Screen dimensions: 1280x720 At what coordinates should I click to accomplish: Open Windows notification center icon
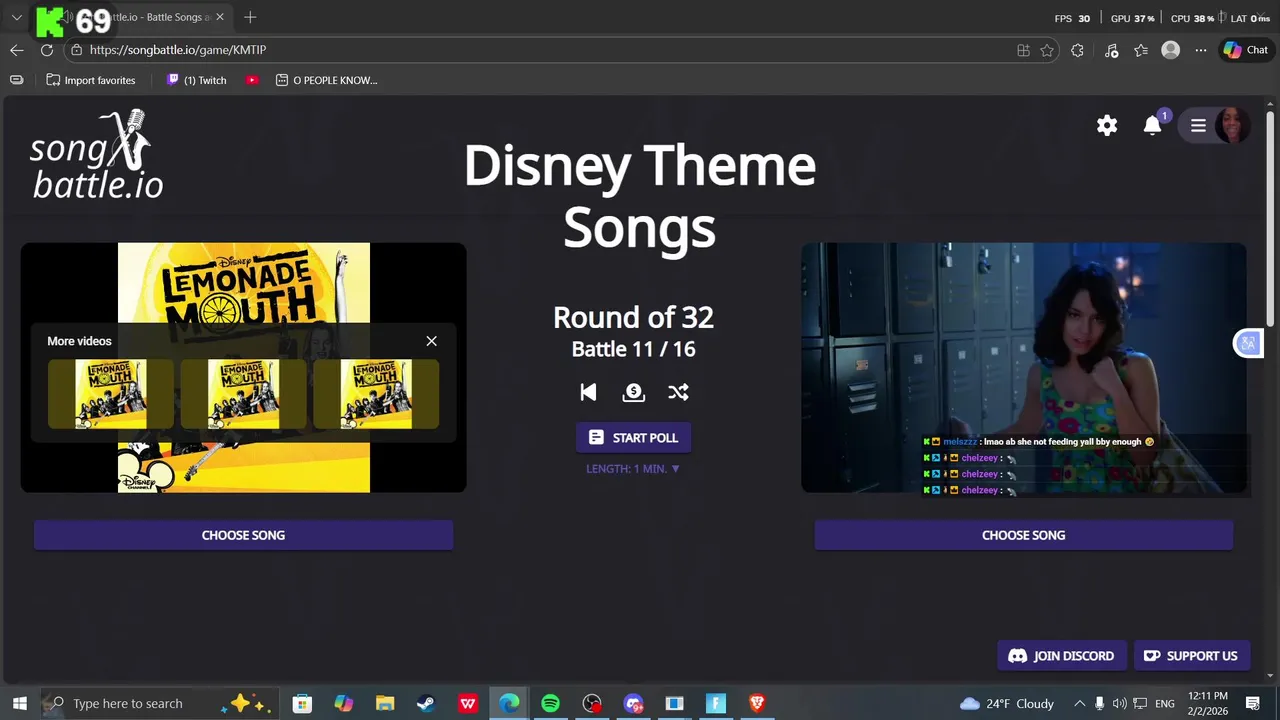1252,703
